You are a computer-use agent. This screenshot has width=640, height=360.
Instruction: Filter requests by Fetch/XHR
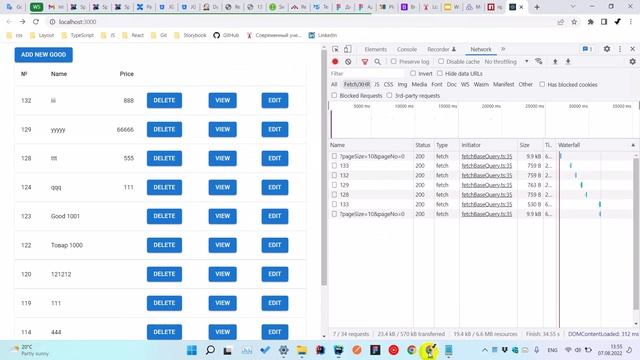(357, 84)
